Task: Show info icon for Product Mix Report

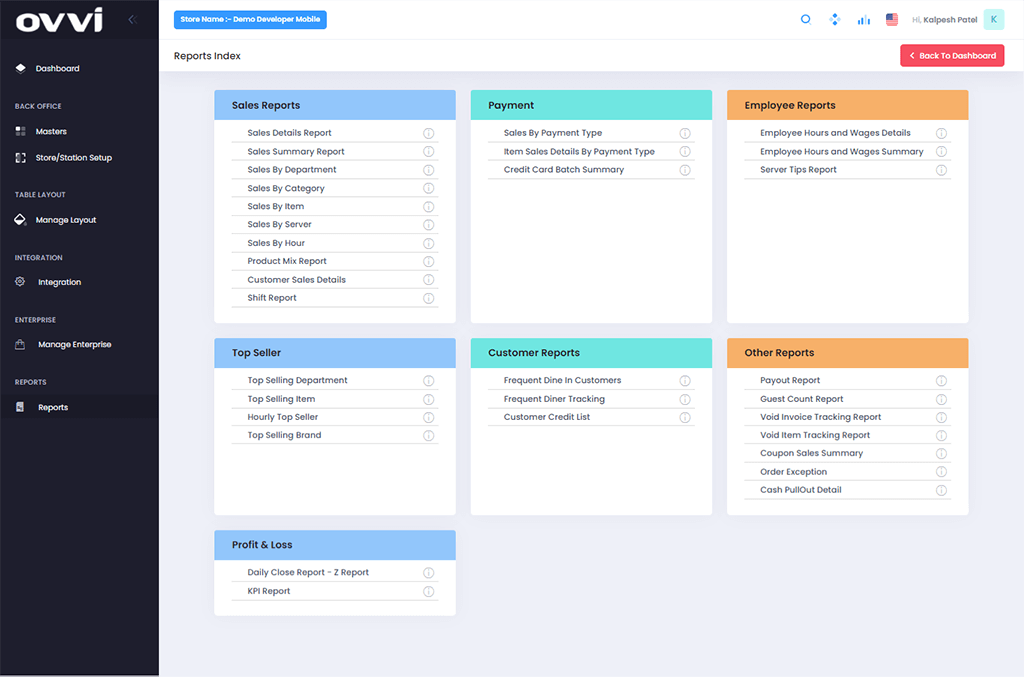Action: pos(428,261)
